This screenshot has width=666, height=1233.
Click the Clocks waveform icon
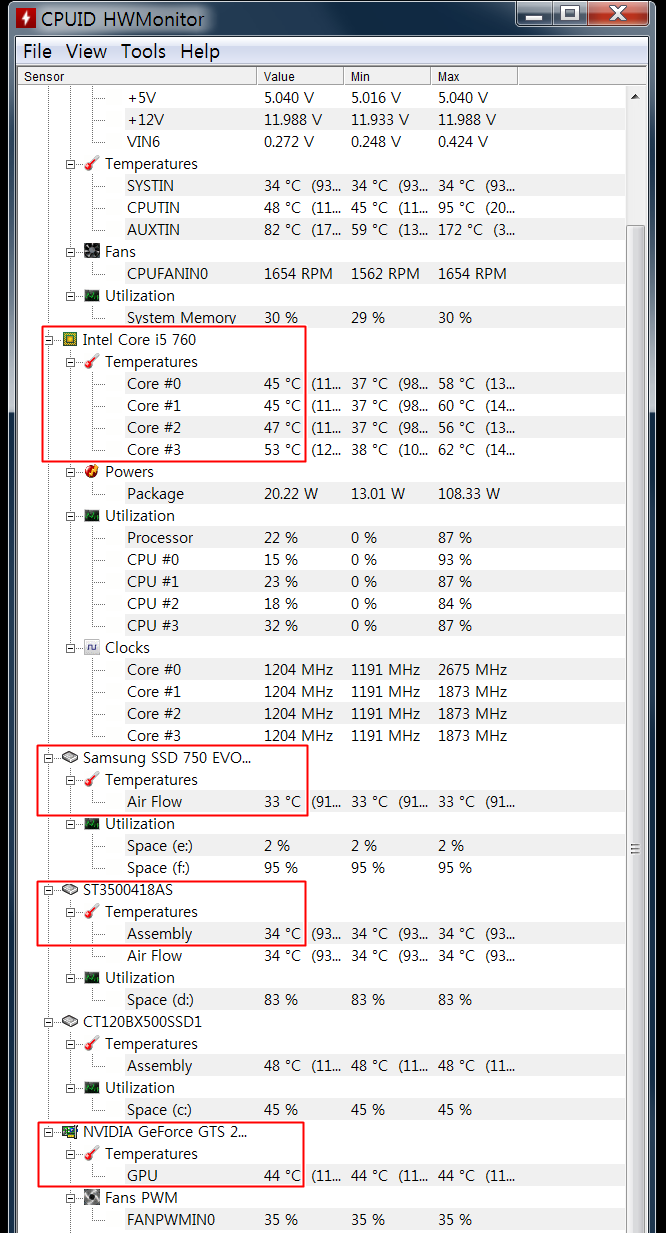coord(92,648)
